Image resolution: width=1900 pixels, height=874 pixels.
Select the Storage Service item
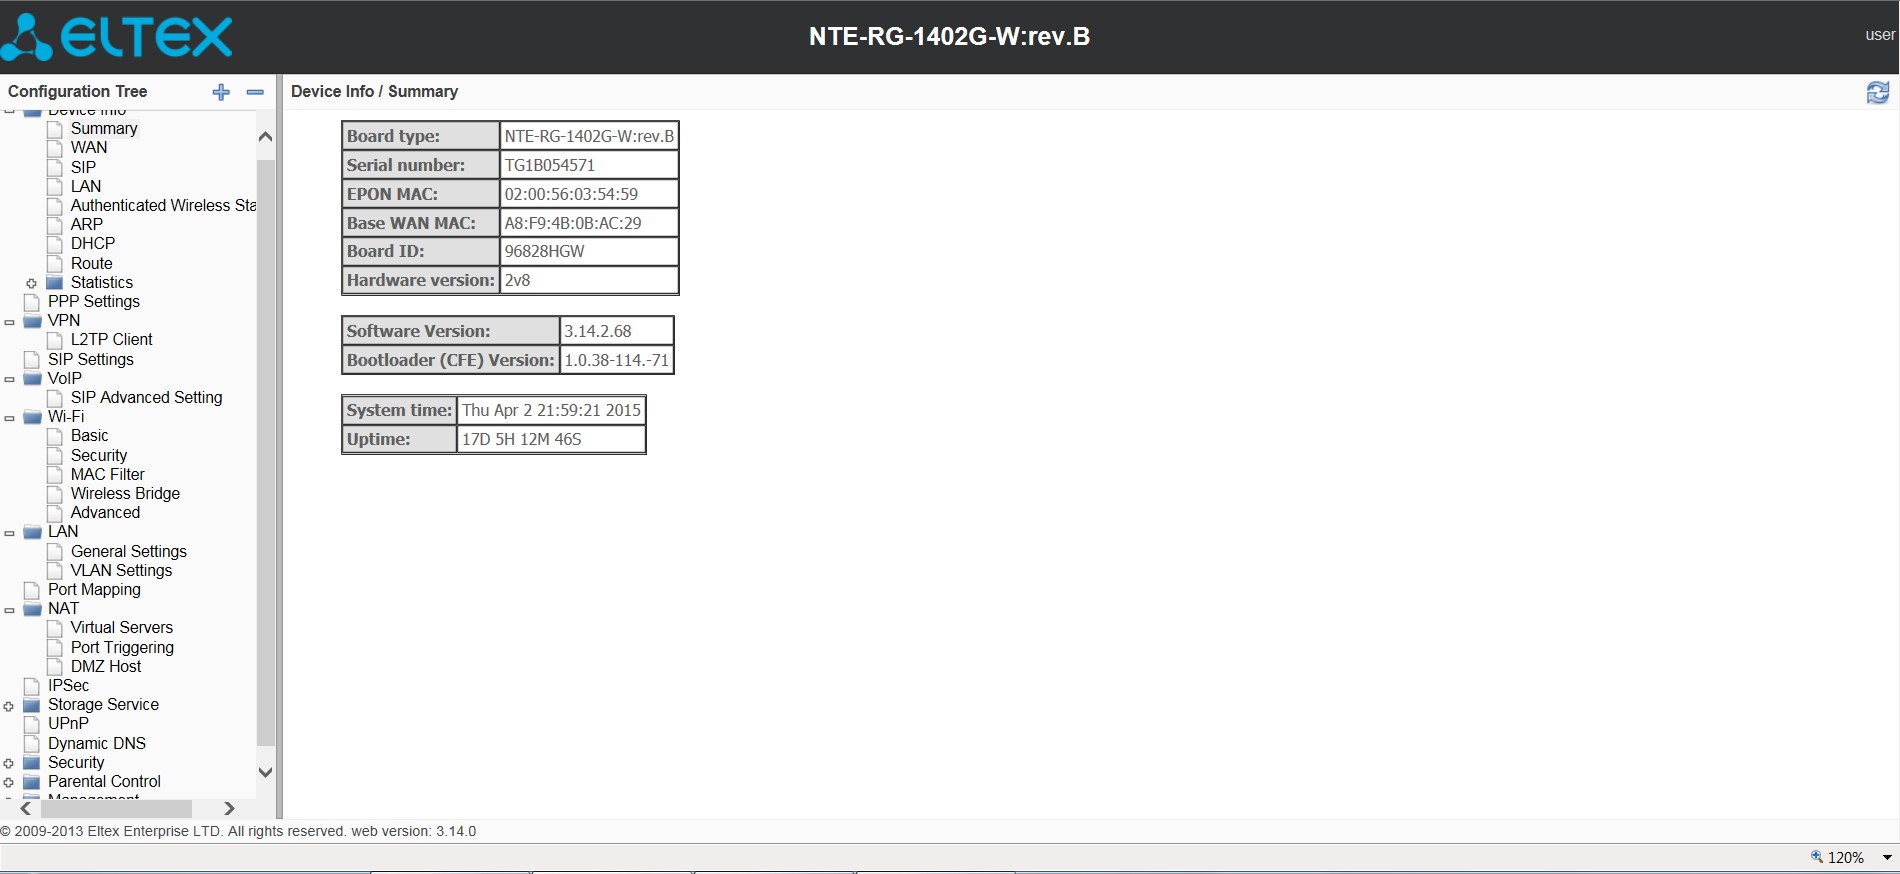[103, 704]
